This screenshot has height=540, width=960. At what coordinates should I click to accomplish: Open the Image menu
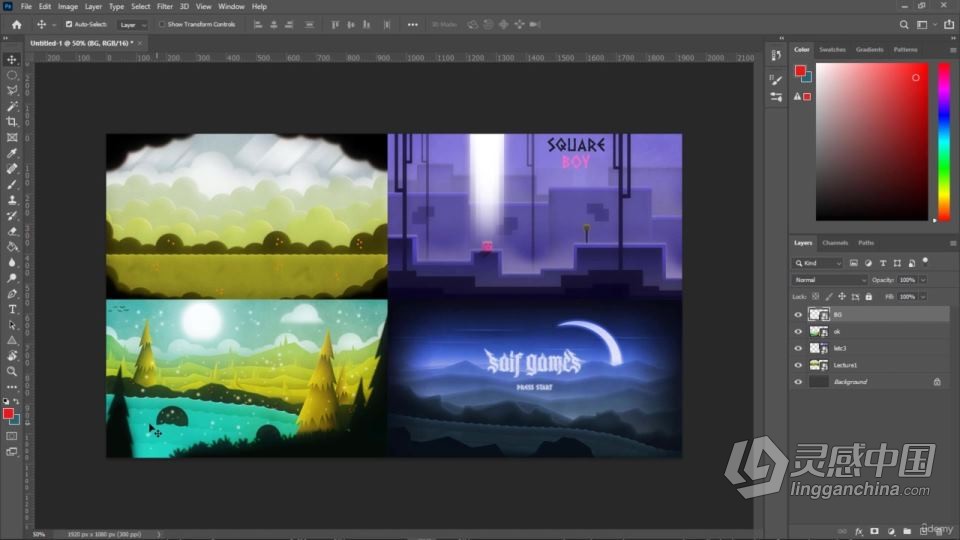point(67,6)
